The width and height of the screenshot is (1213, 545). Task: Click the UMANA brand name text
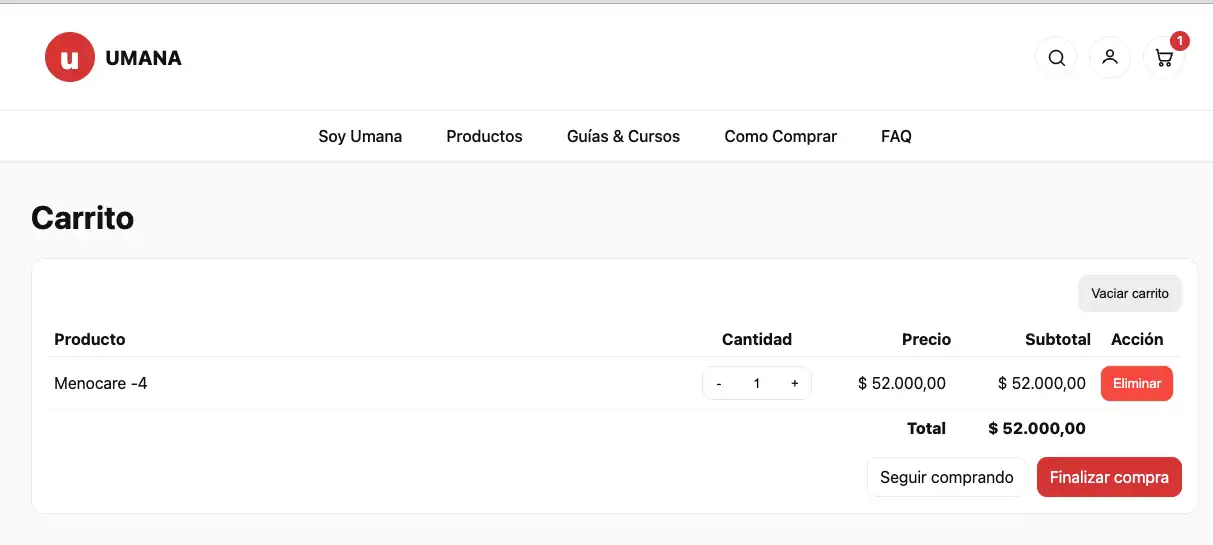[x=143, y=58]
